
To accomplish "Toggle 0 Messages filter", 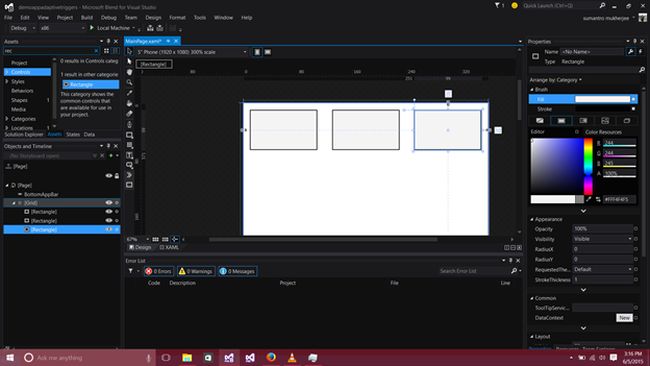I will pos(238,271).
